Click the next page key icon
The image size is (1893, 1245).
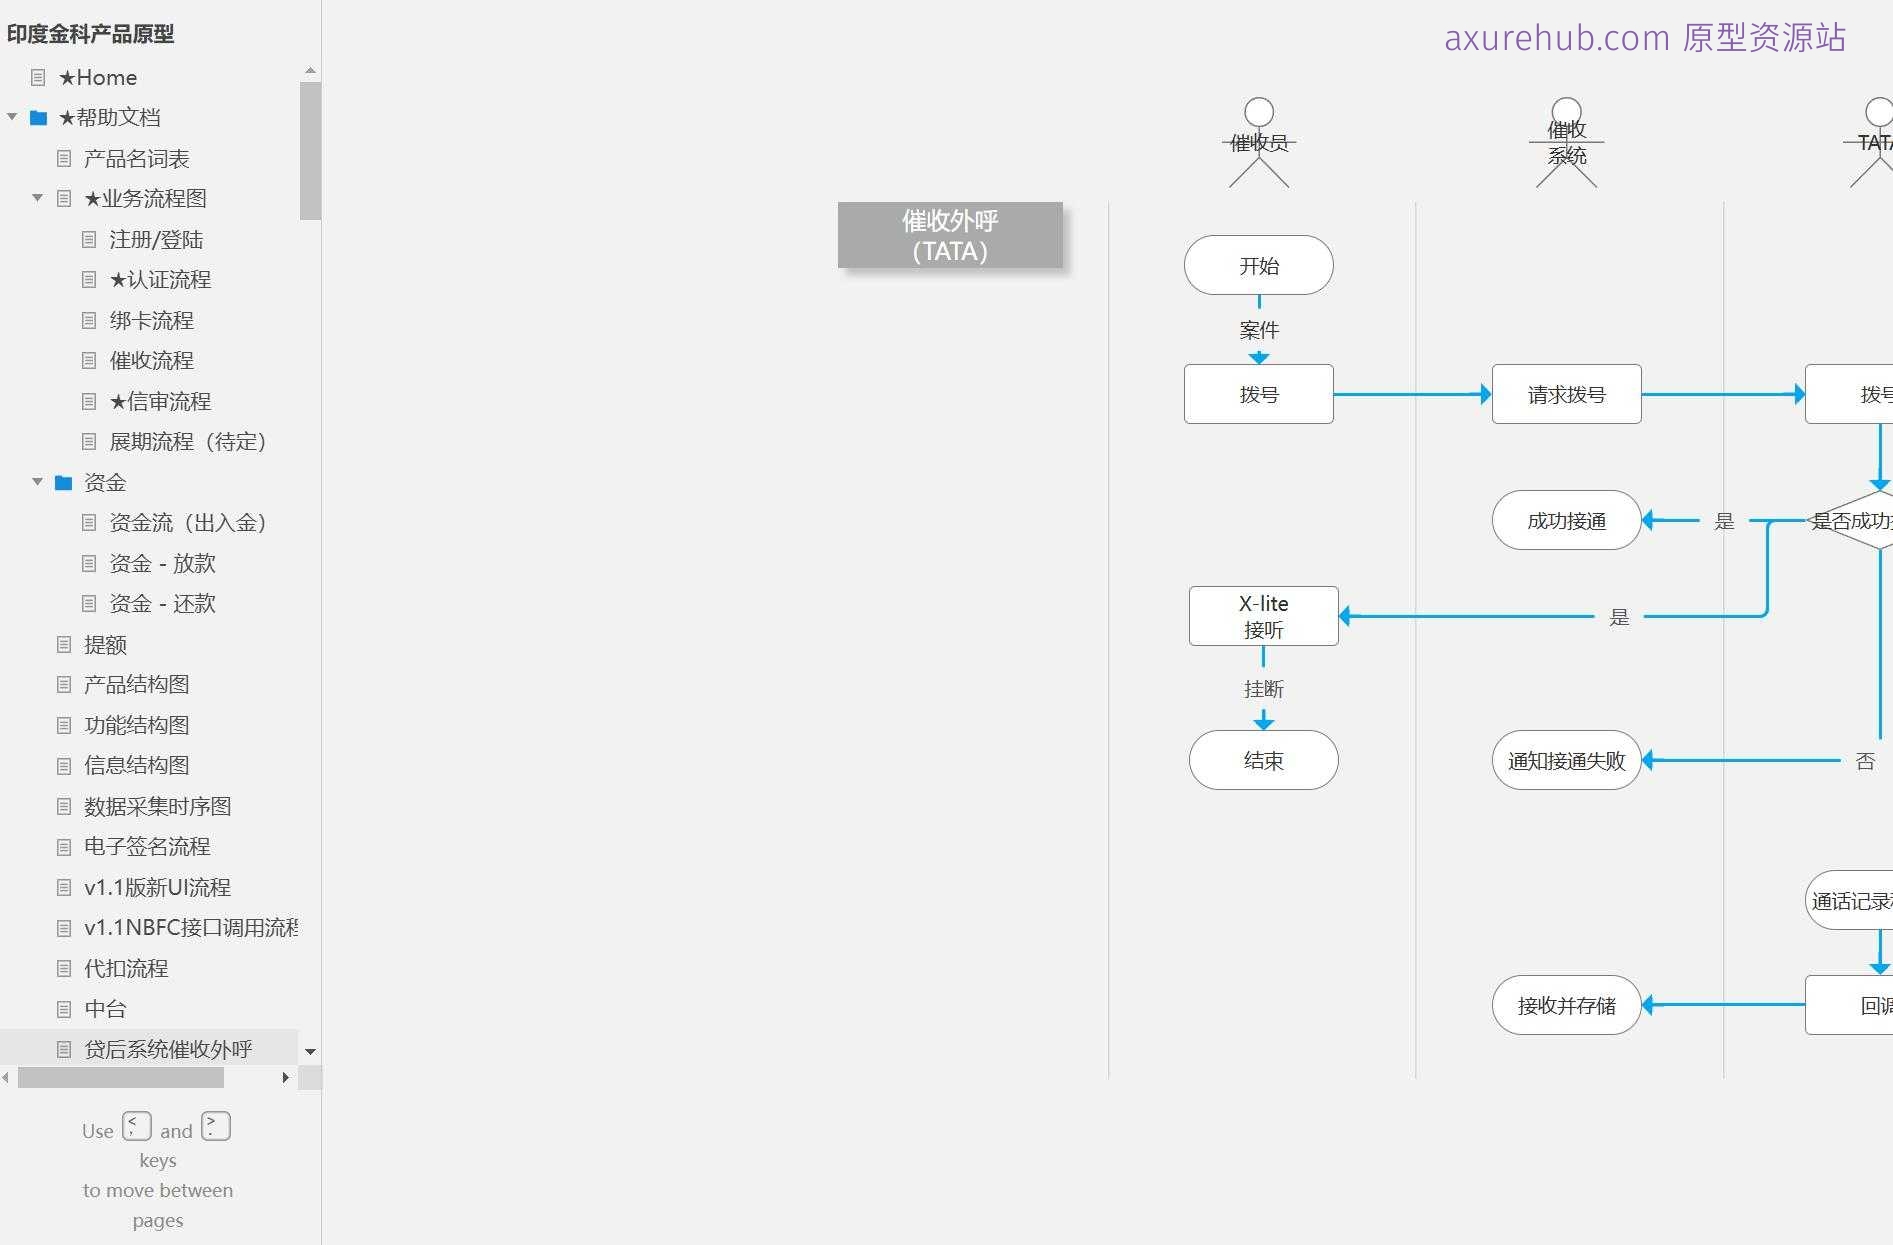click(215, 1126)
